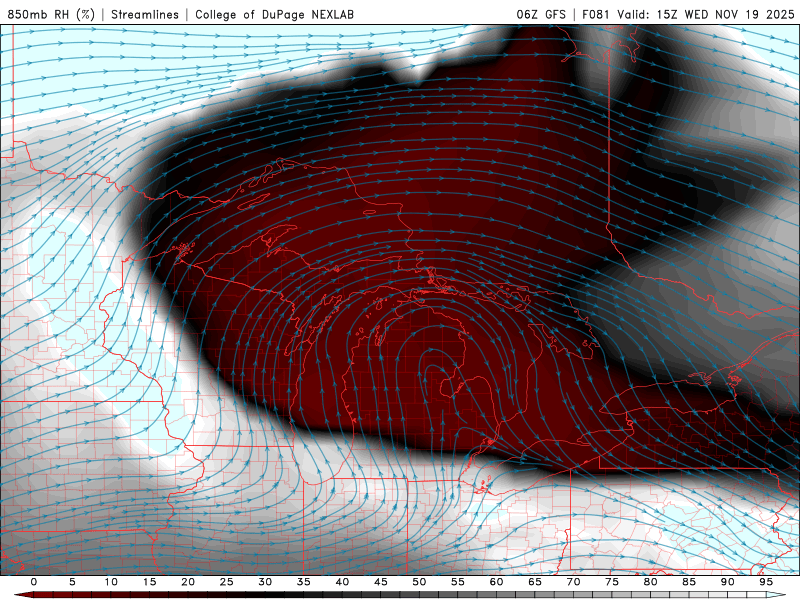Click the '55' value on the RH scale

(x=458, y=582)
